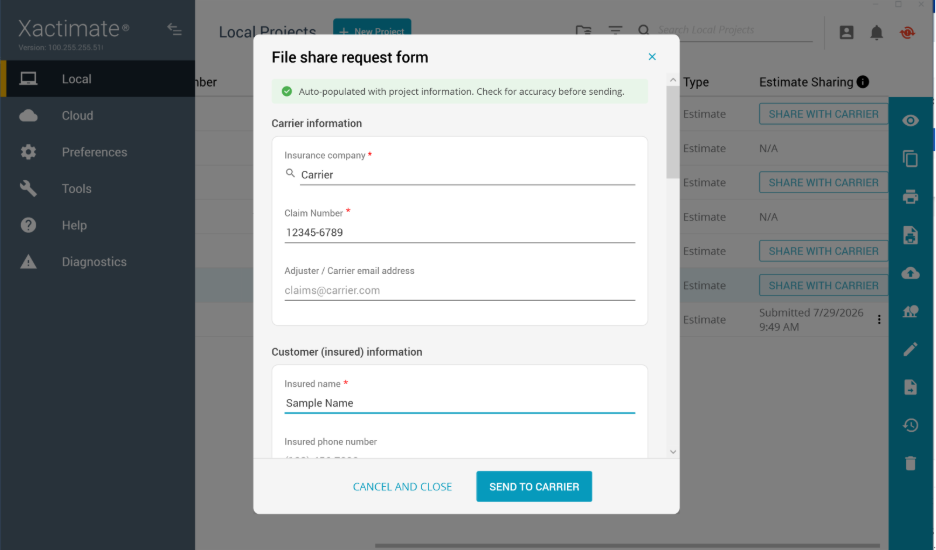The image size is (936, 550).
Task: Click the scroll-down arrow in the form
Action: click(x=673, y=452)
